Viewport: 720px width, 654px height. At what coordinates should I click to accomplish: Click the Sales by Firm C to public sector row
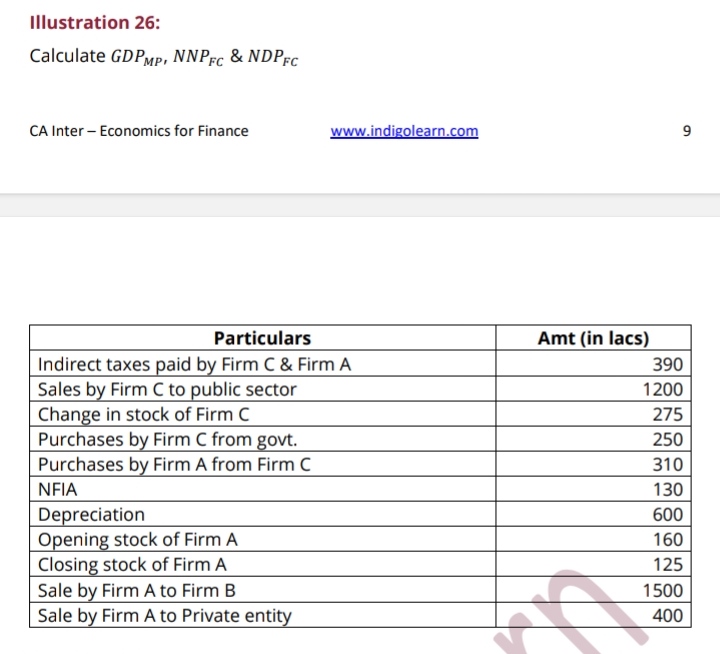(x=167, y=389)
